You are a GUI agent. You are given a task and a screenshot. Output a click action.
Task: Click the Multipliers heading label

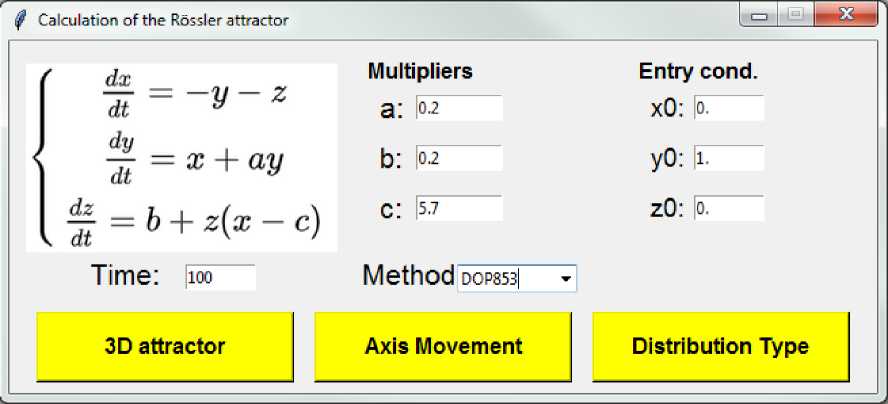[x=420, y=71]
